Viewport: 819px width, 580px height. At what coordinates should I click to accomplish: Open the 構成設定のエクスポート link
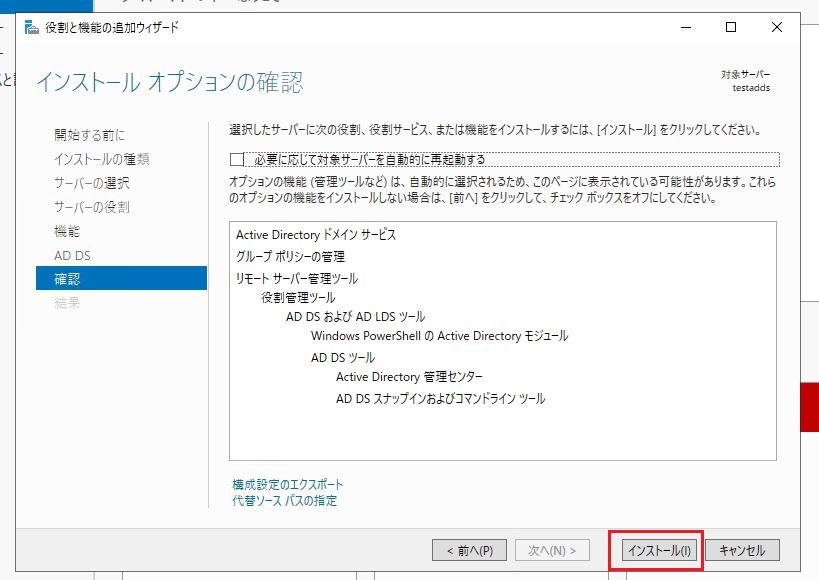[287, 484]
